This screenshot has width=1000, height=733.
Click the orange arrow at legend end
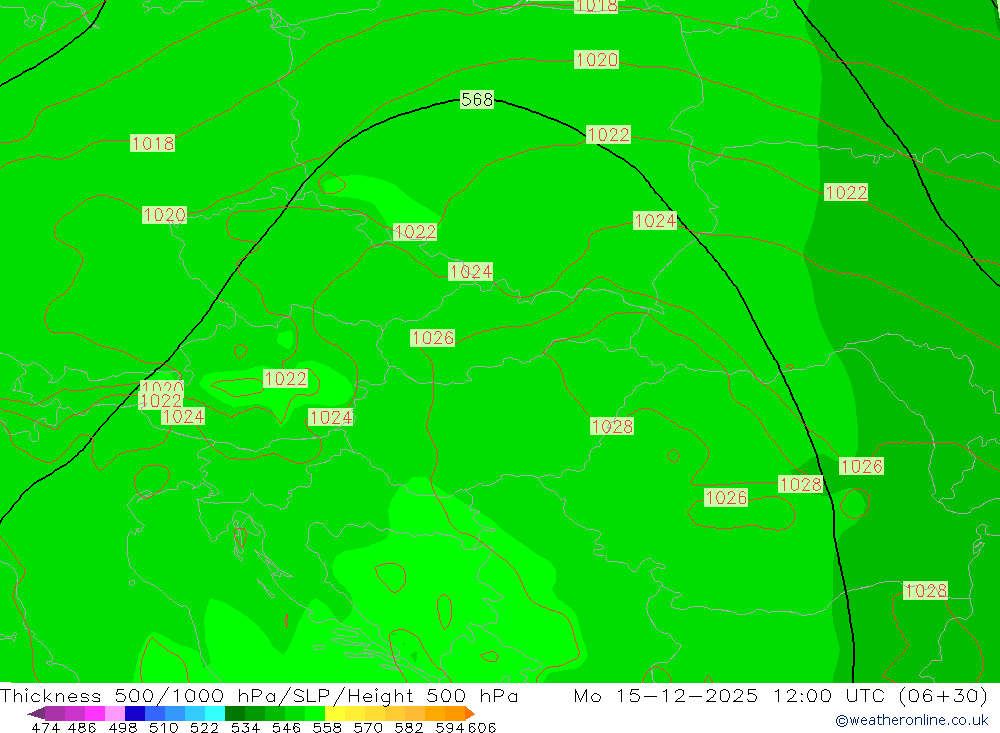coord(469,713)
